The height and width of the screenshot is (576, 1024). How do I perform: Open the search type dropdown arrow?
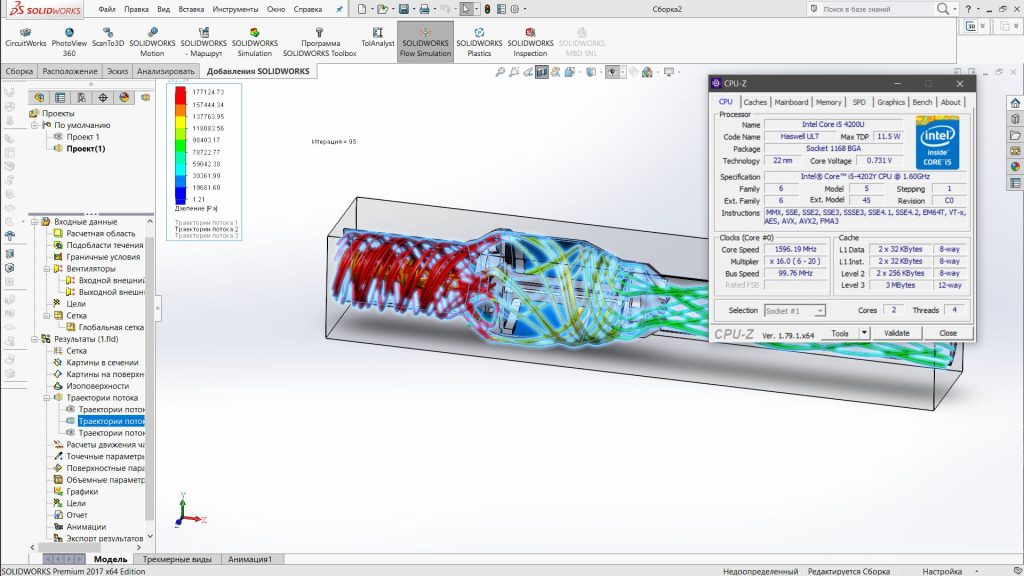click(x=955, y=9)
